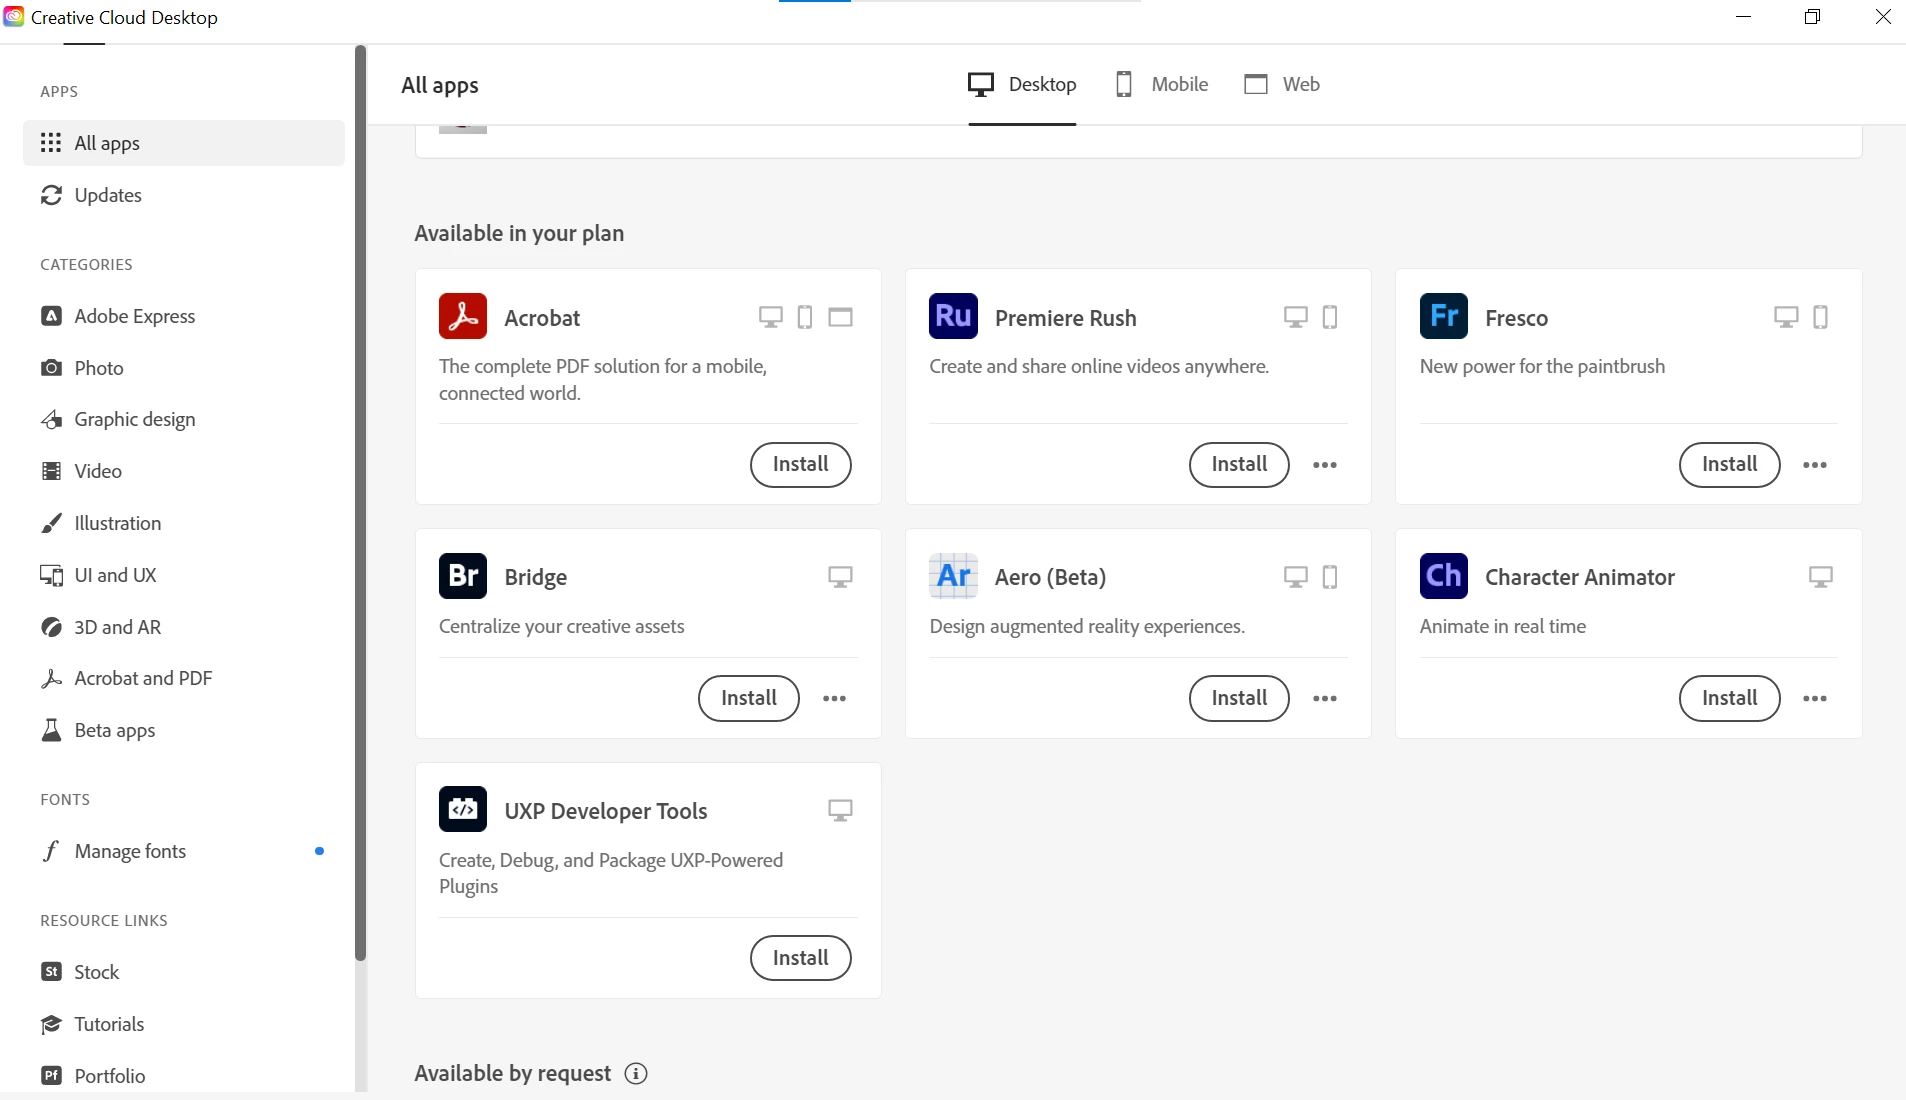Open the Portfolio resource link

tap(184, 1076)
